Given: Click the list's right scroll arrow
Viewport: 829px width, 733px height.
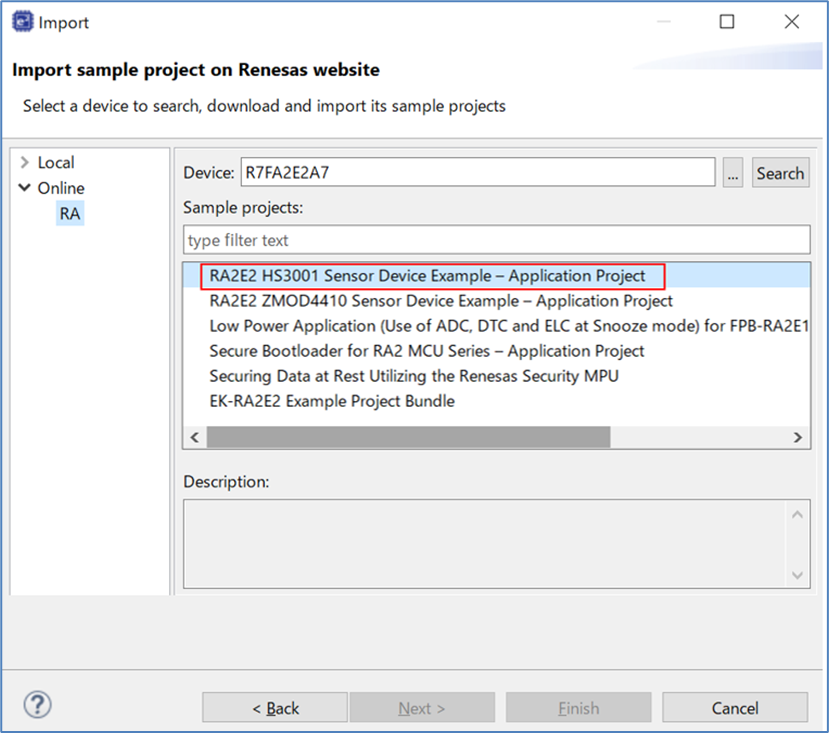Looking at the screenshot, I should tap(798, 437).
